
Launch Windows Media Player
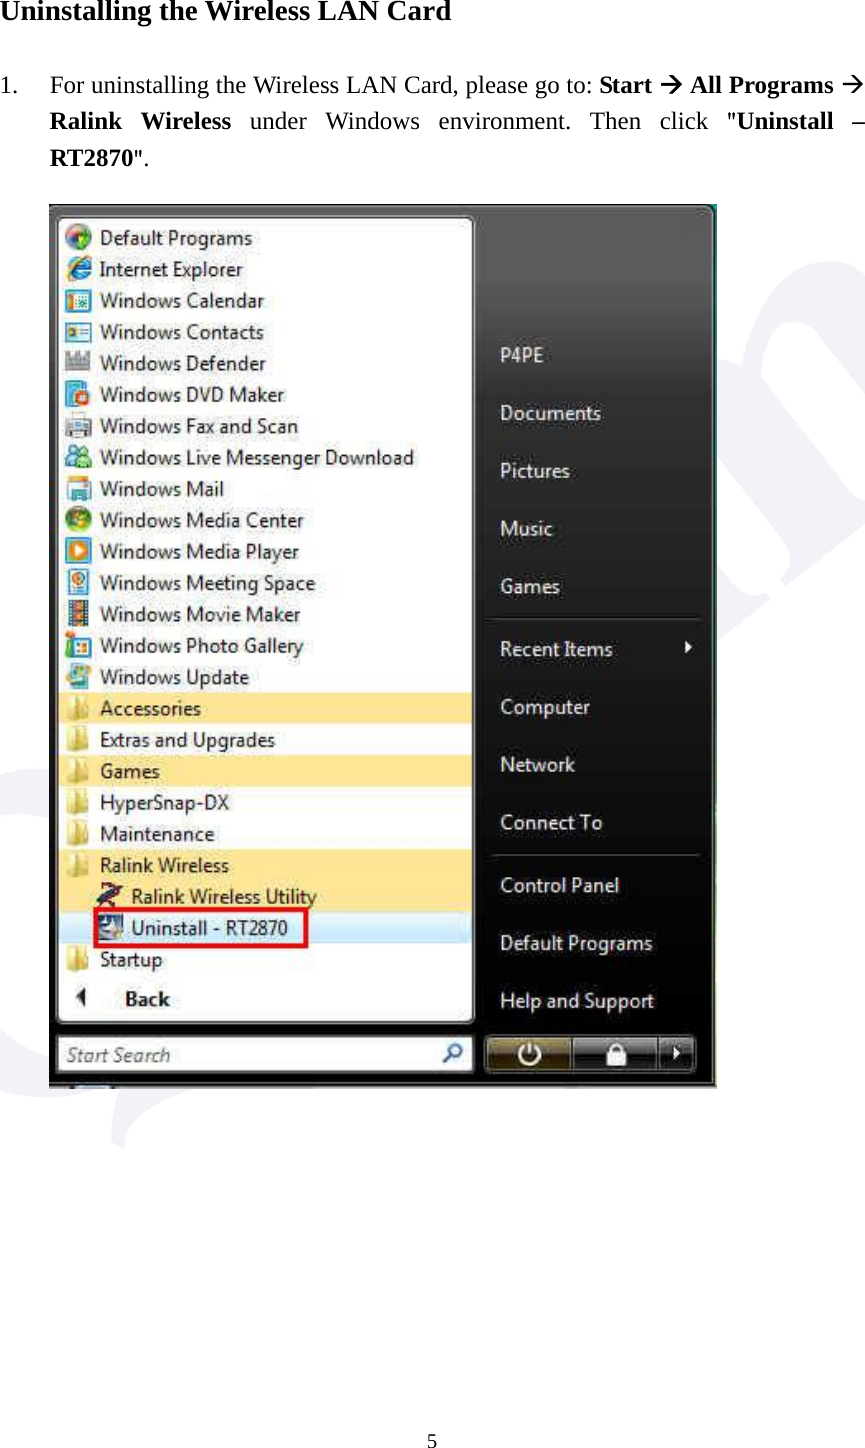click(198, 551)
